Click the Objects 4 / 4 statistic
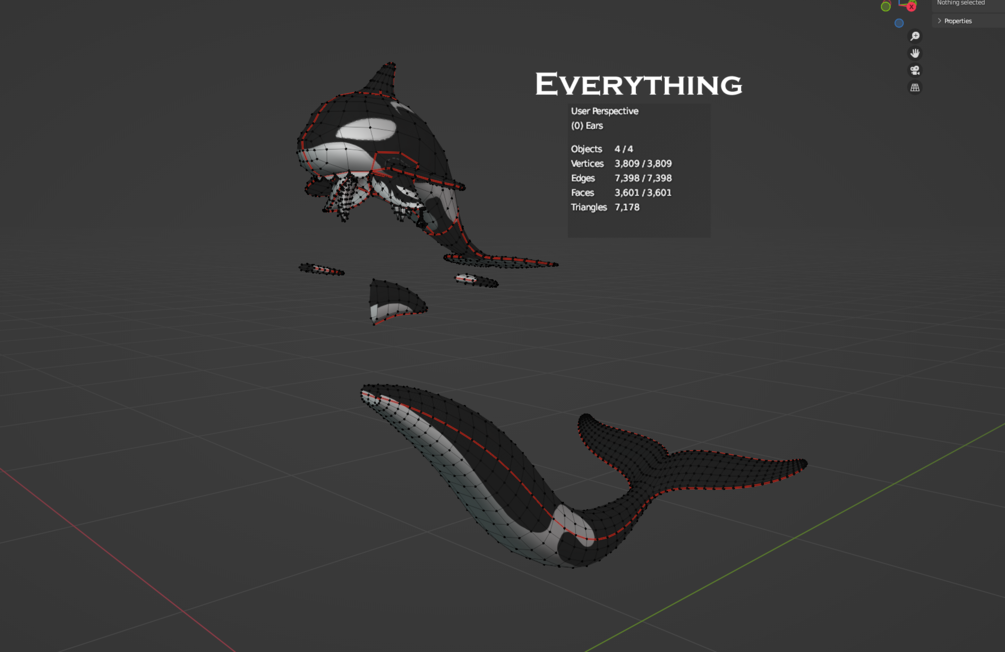The height and width of the screenshot is (652, 1005). click(x=602, y=149)
